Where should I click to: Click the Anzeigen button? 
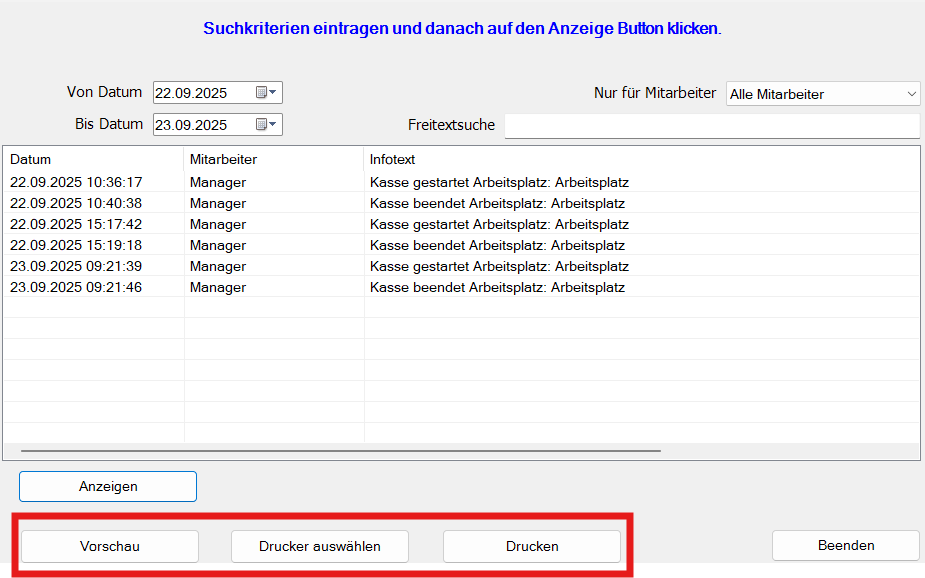(108, 487)
